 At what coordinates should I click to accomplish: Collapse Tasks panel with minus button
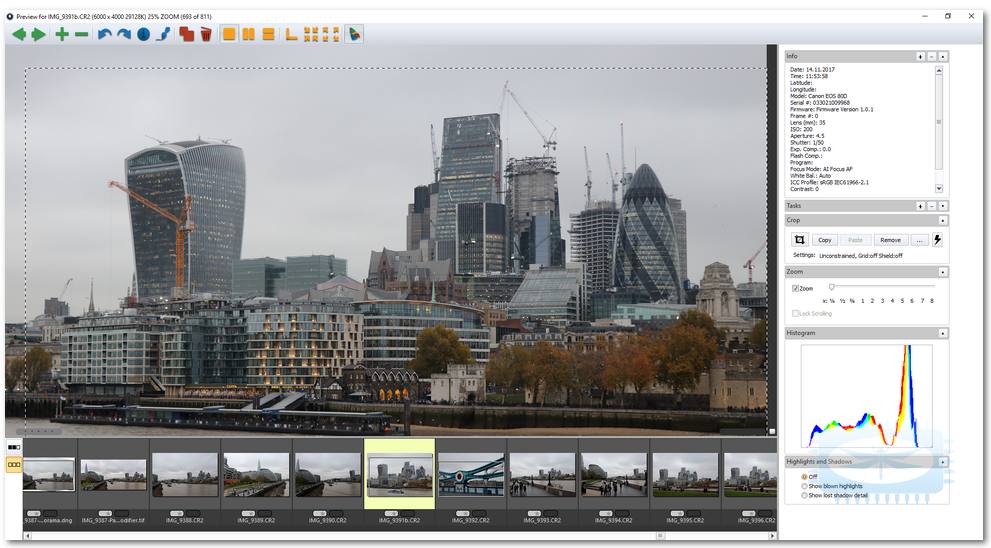click(x=932, y=206)
